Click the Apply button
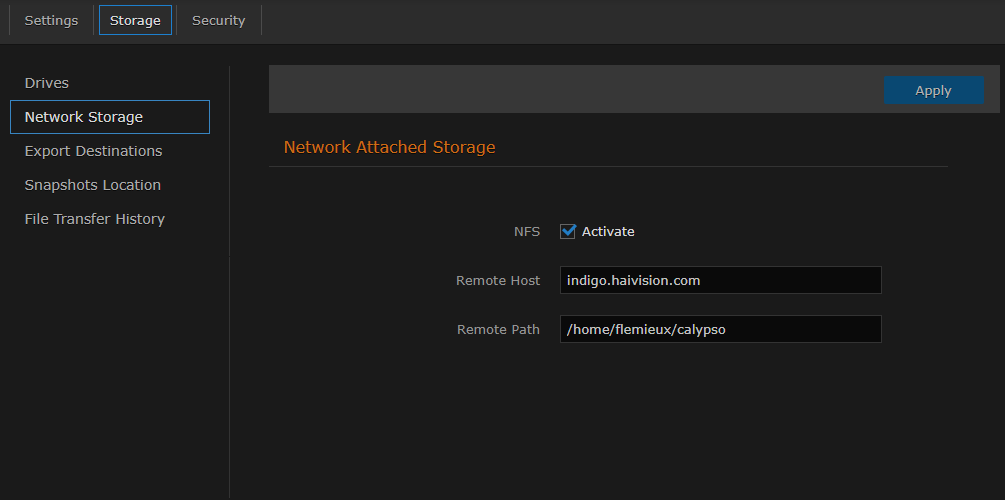Screen dimensions: 1005x500 coord(933,90)
